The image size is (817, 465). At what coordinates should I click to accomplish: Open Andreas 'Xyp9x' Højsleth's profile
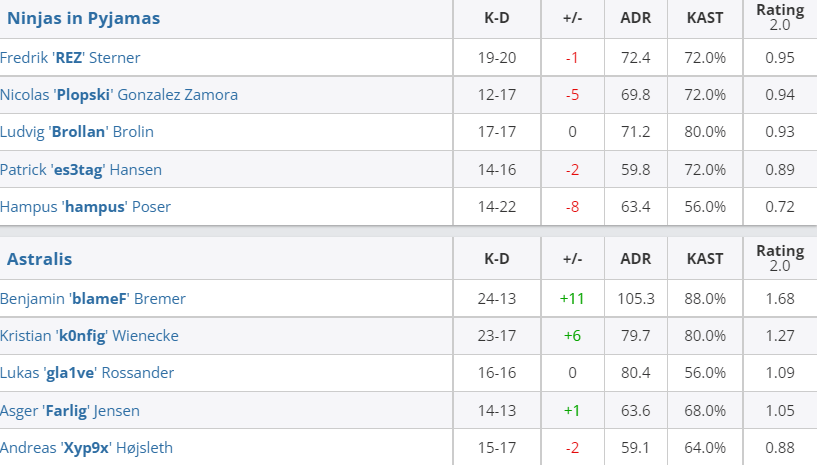pos(86,448)
